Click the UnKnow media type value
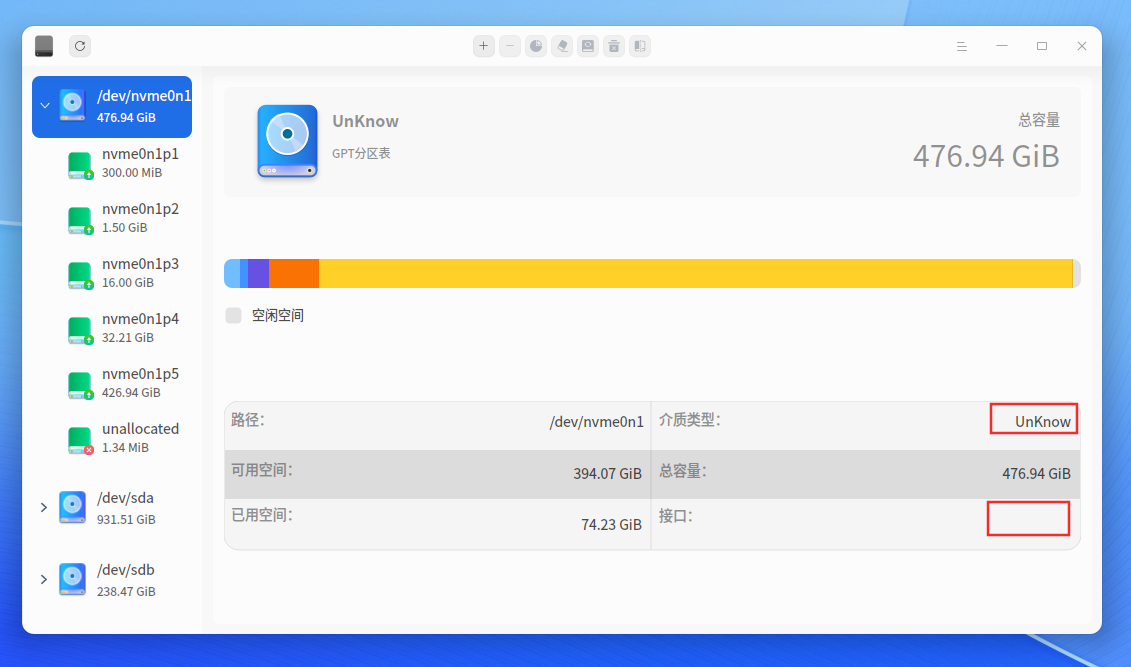 pos(1042,422)
